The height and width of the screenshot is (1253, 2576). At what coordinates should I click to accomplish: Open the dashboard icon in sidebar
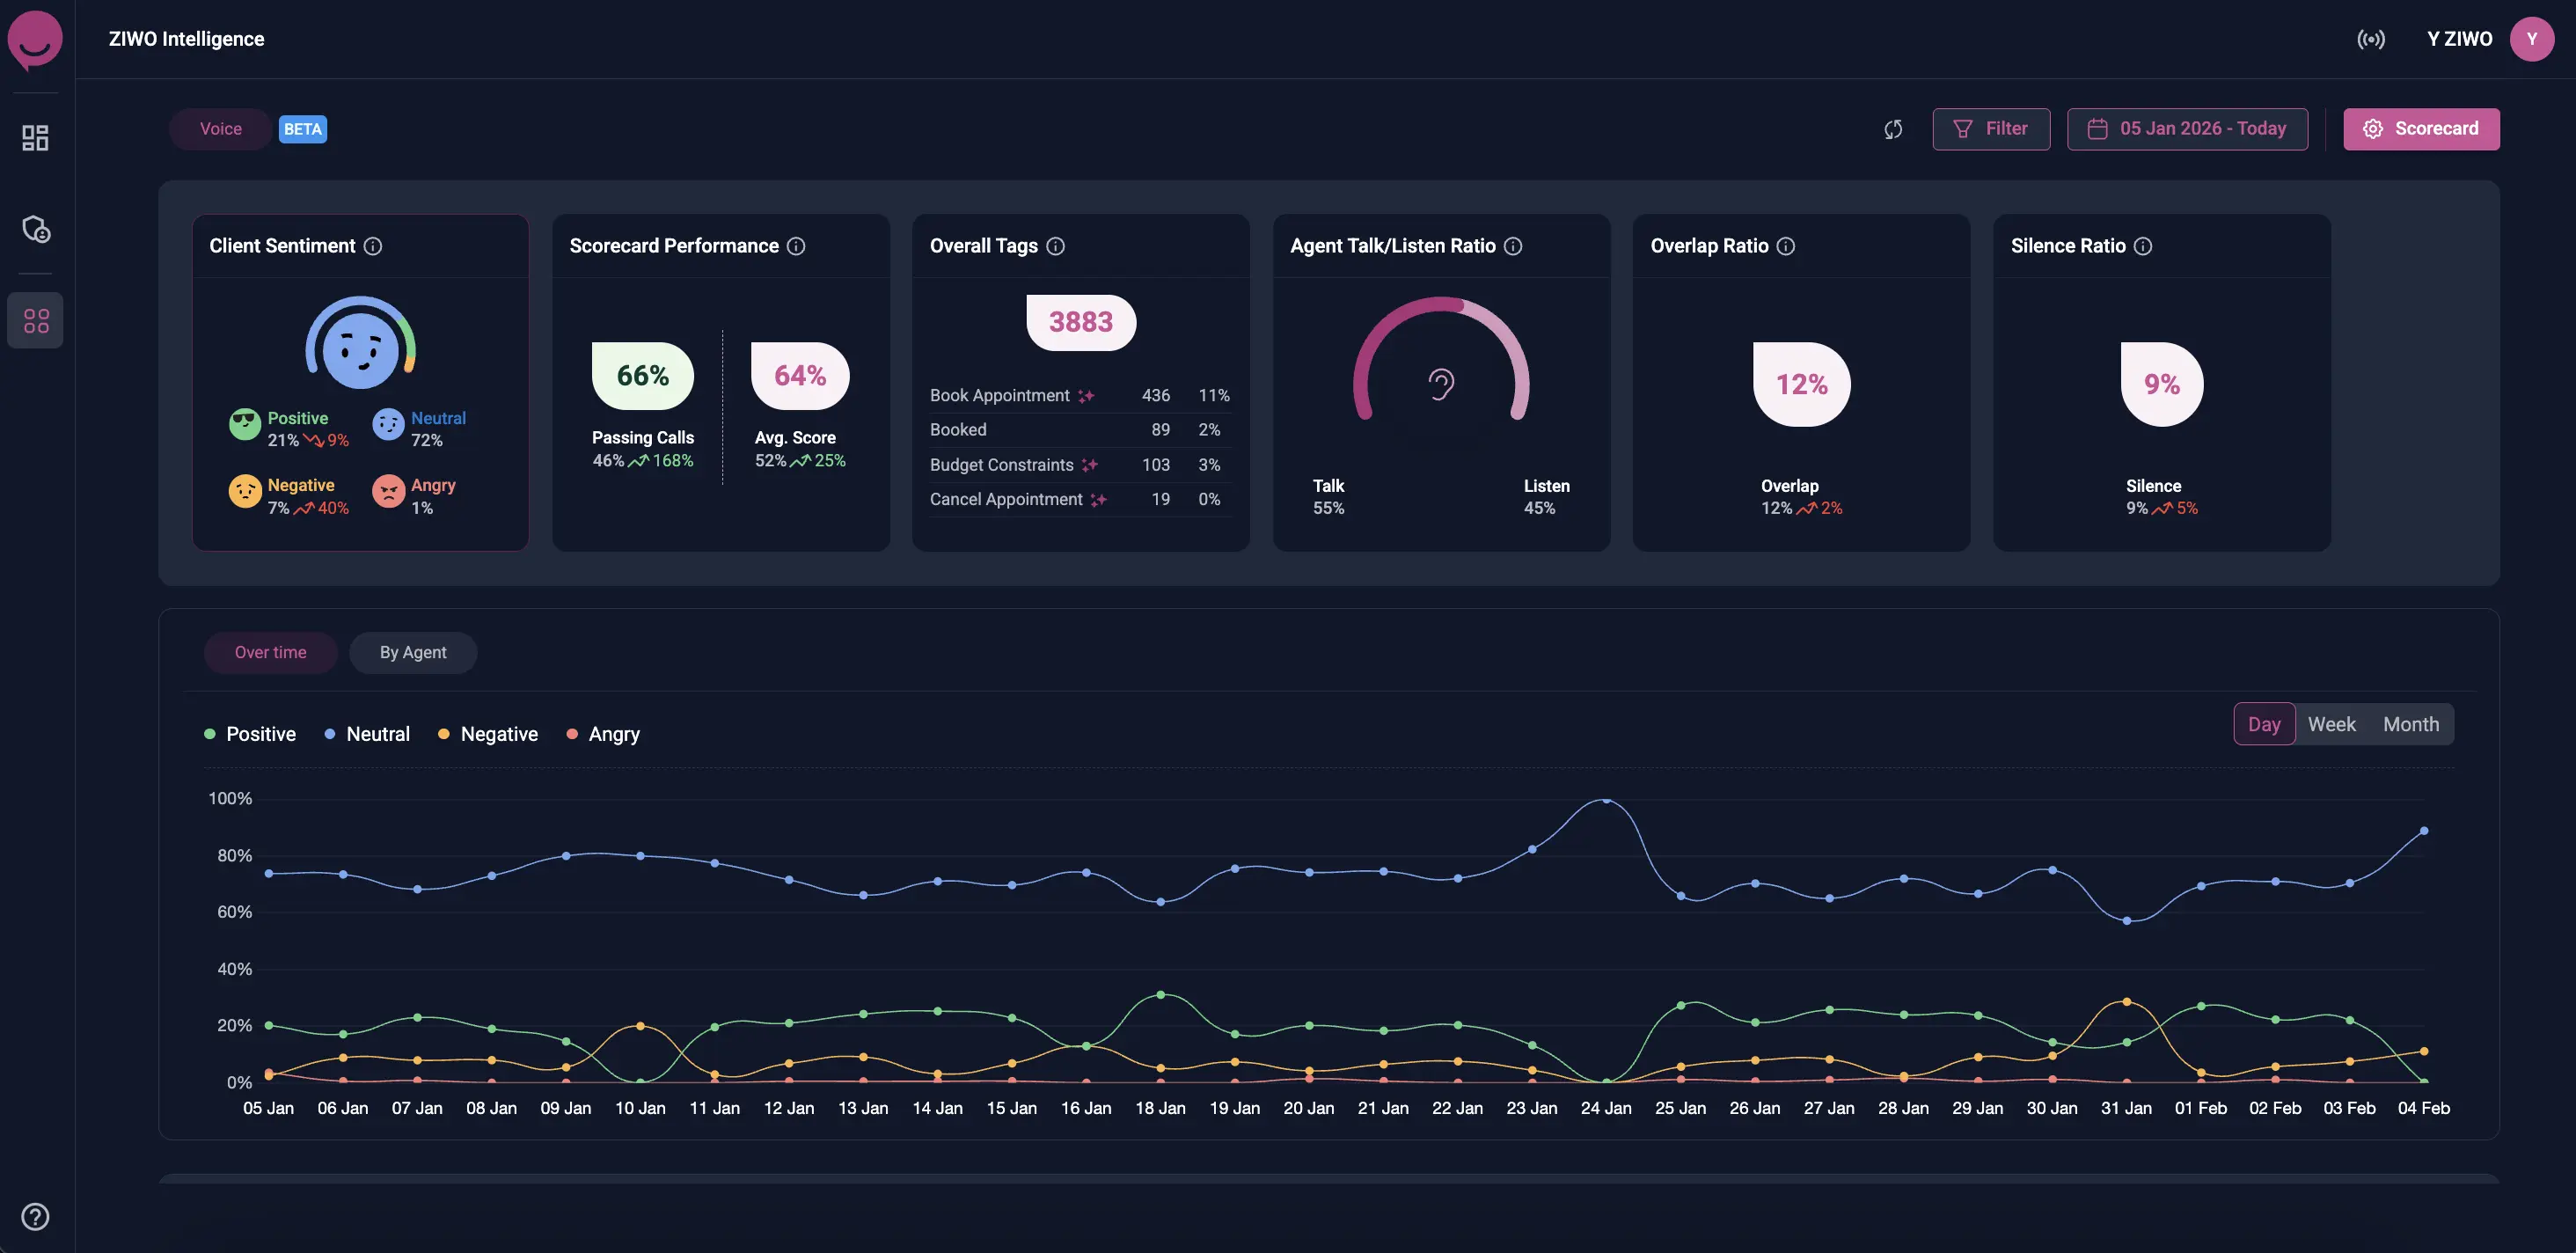(x=36, y=138)
